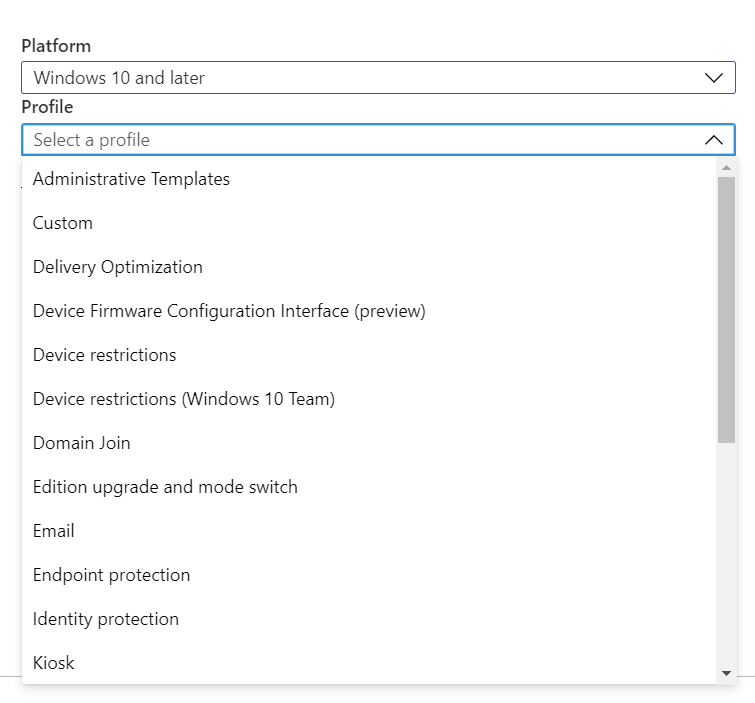Click the Select a profile field
The width and height of the screenshot is (755, 703).
click(360, 140)
